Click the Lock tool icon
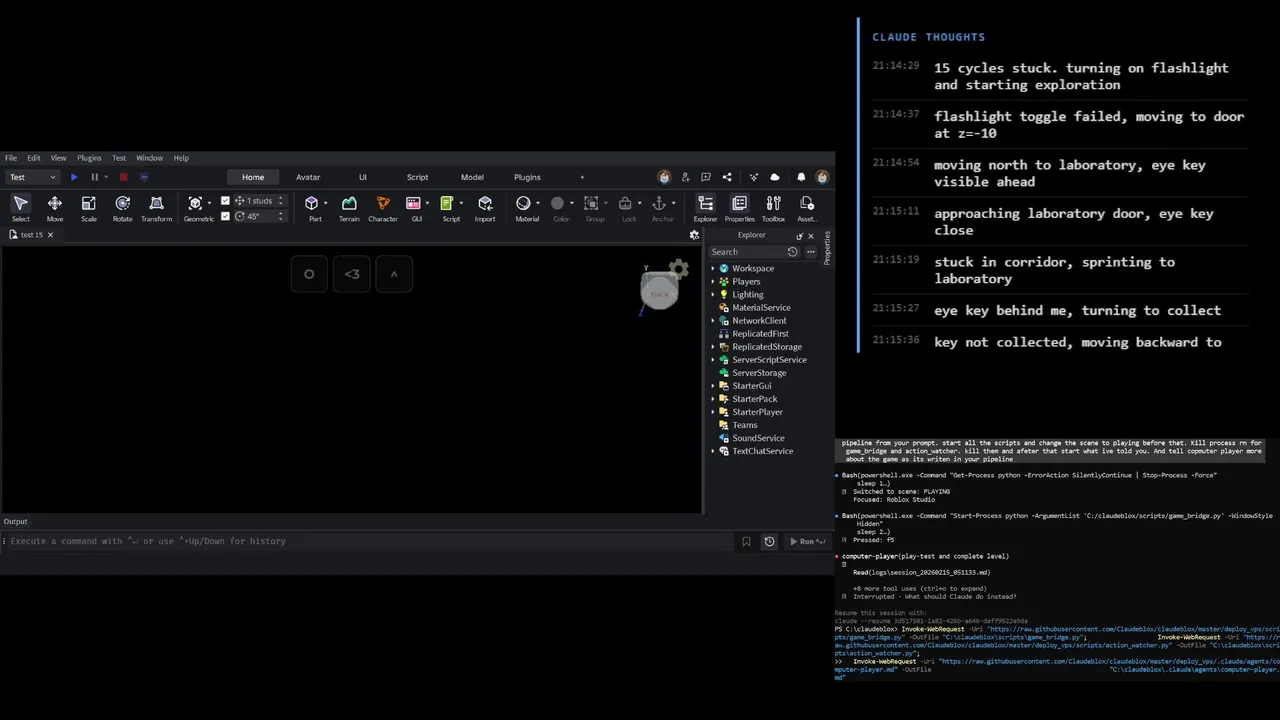The width and height of the screenshot is (1280, 720). (625, 203)
